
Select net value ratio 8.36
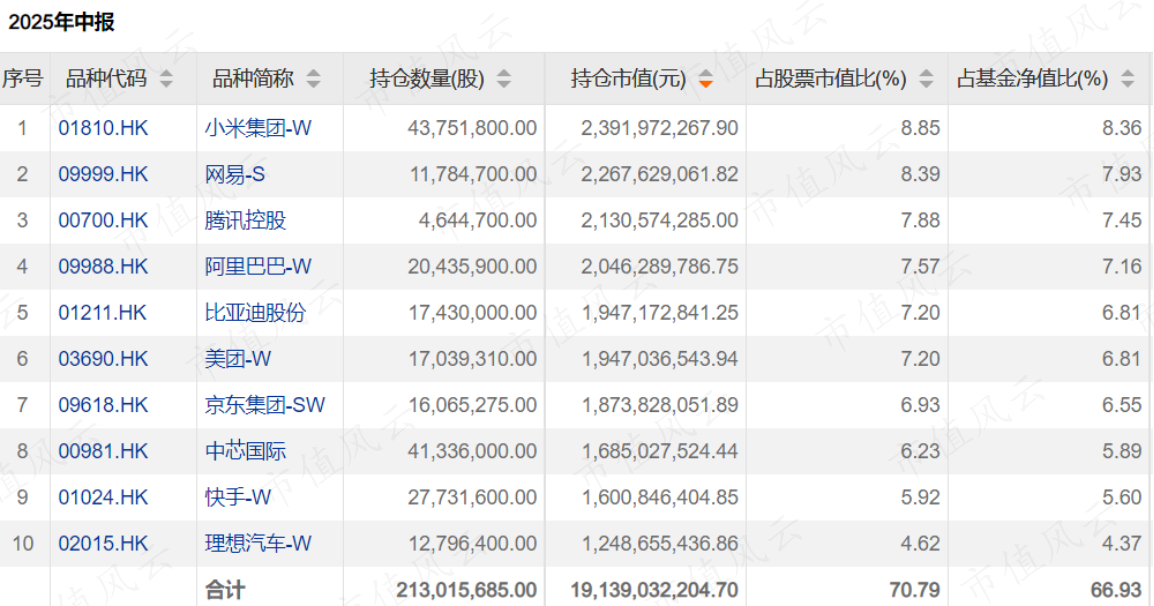click(1122, 128)
